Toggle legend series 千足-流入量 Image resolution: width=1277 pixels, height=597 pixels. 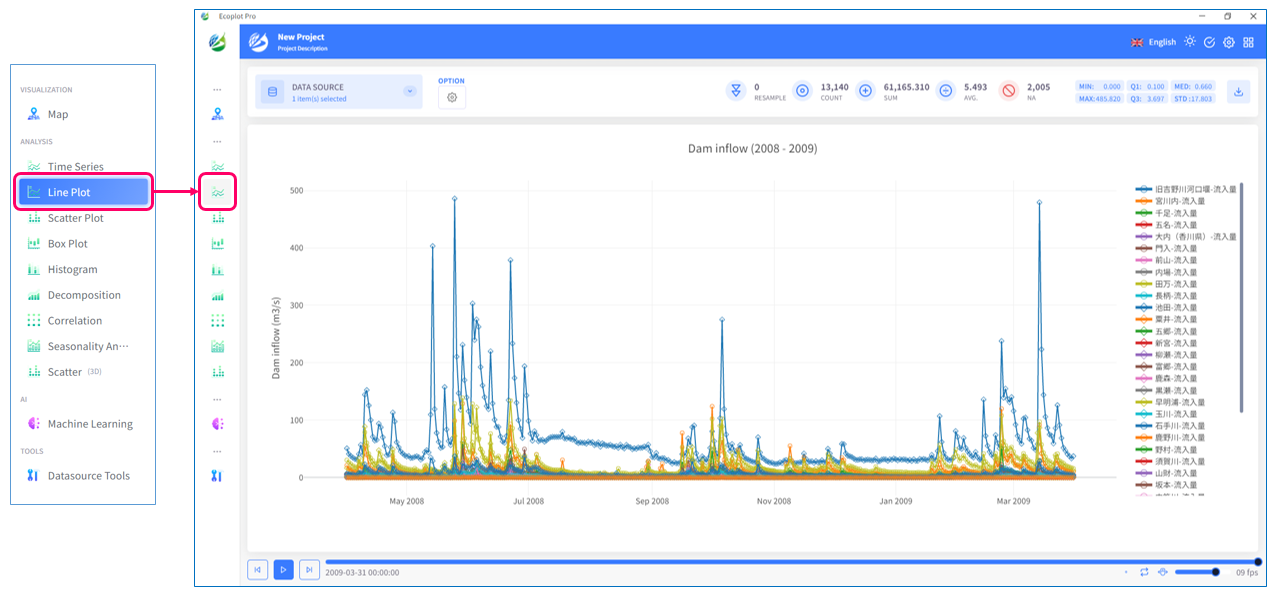1166,213
